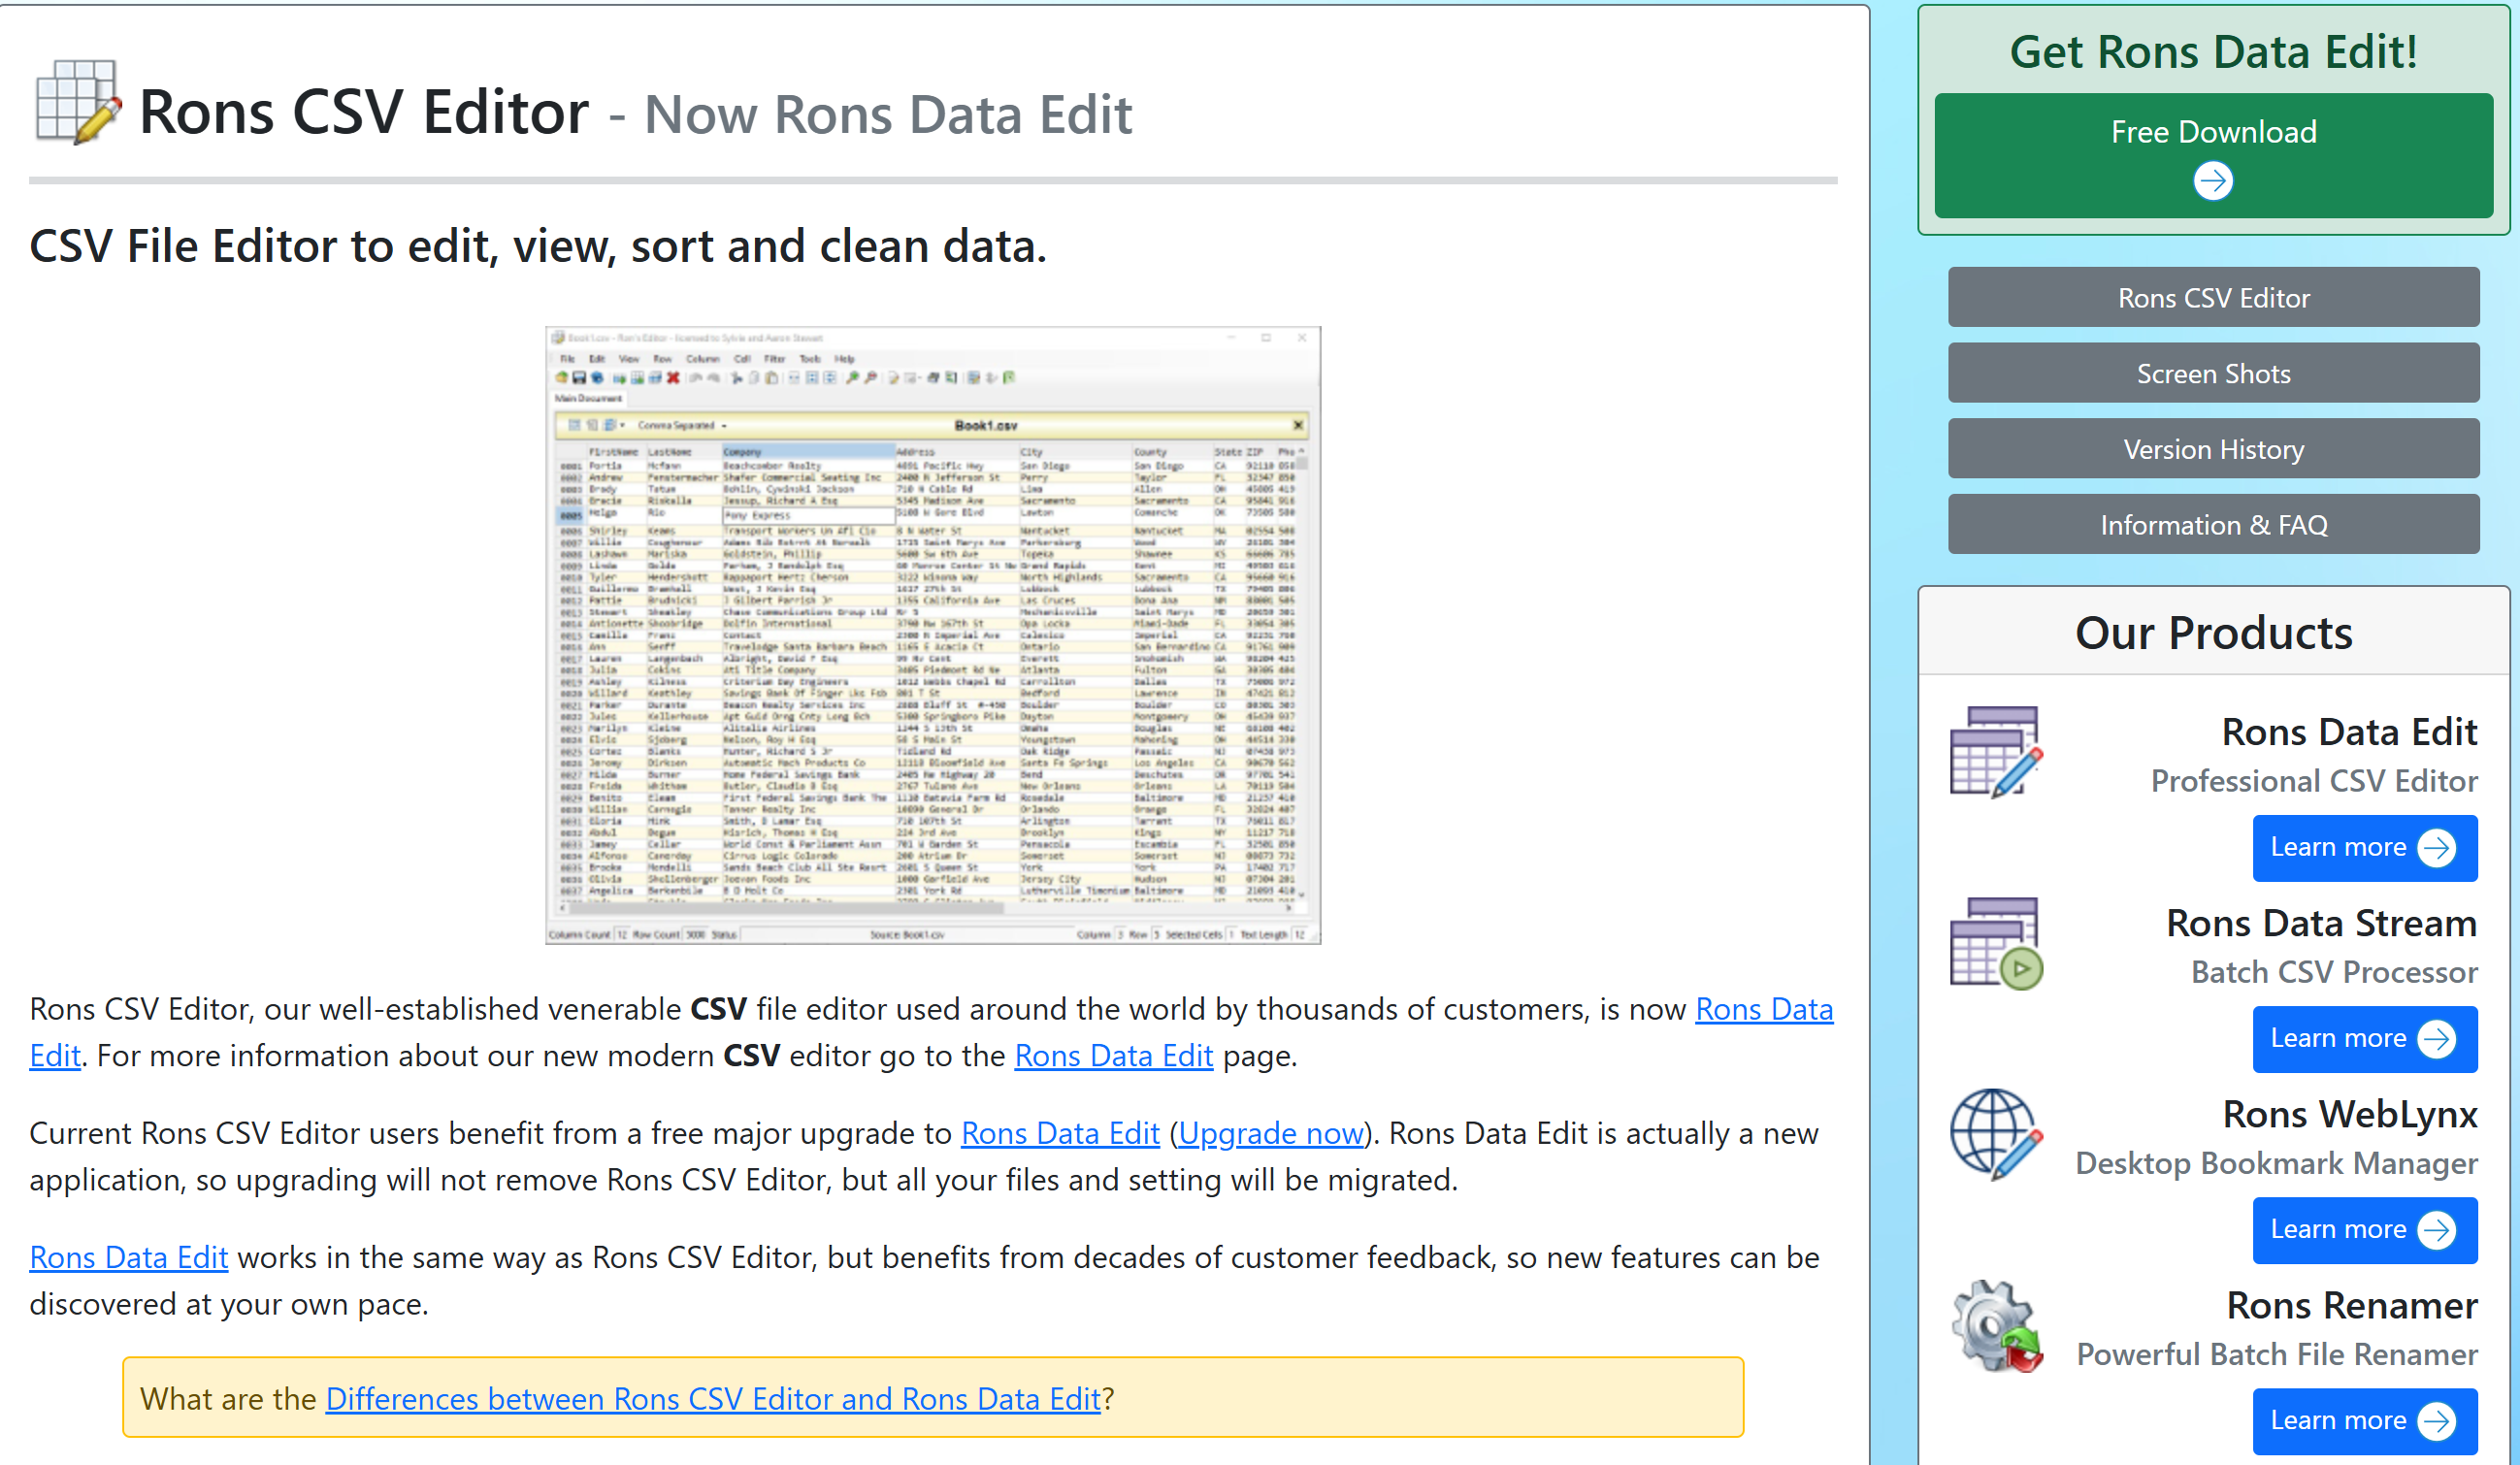This screenshot has height=1465, width=2520.
Task: Click the green Free Download button
Action: pos(2213,155)
